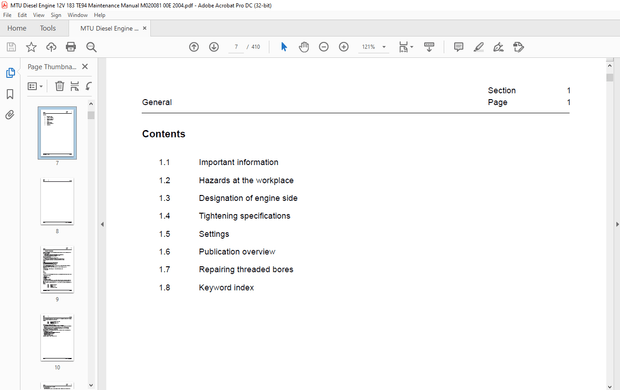Click the Save file icon
Image resolution: width=620 pixels, height=390 pixels.
pyautogui.click(x=11, y=47)
